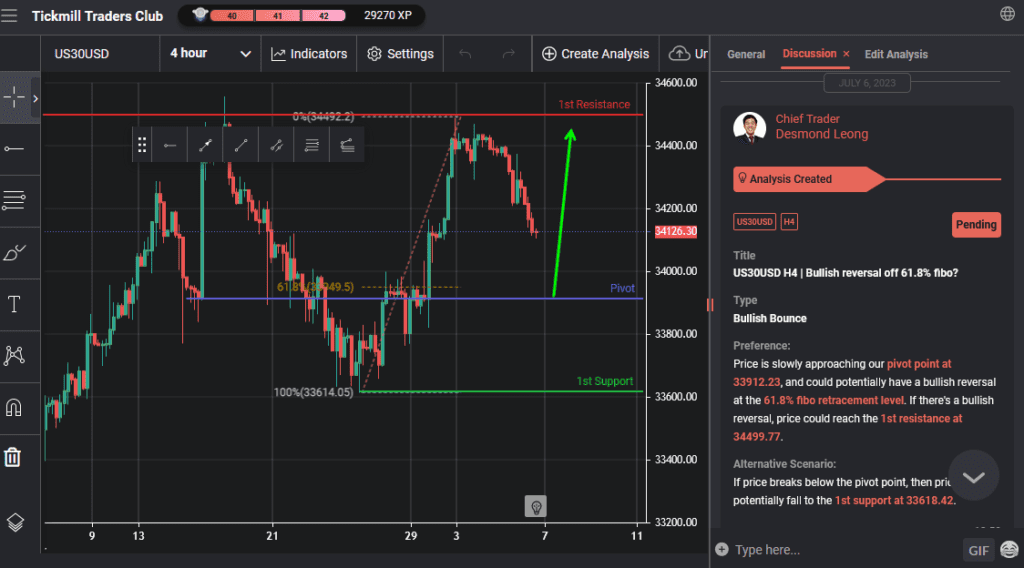Click the trash icon to delete drawings

pyautogui.click(x=13, y=458)
